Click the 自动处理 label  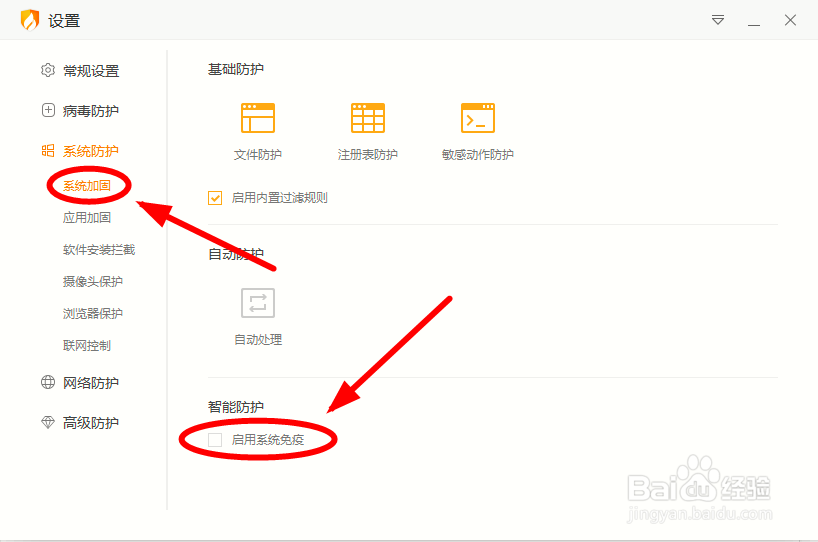pyautogui.click(x=258, y=340)
